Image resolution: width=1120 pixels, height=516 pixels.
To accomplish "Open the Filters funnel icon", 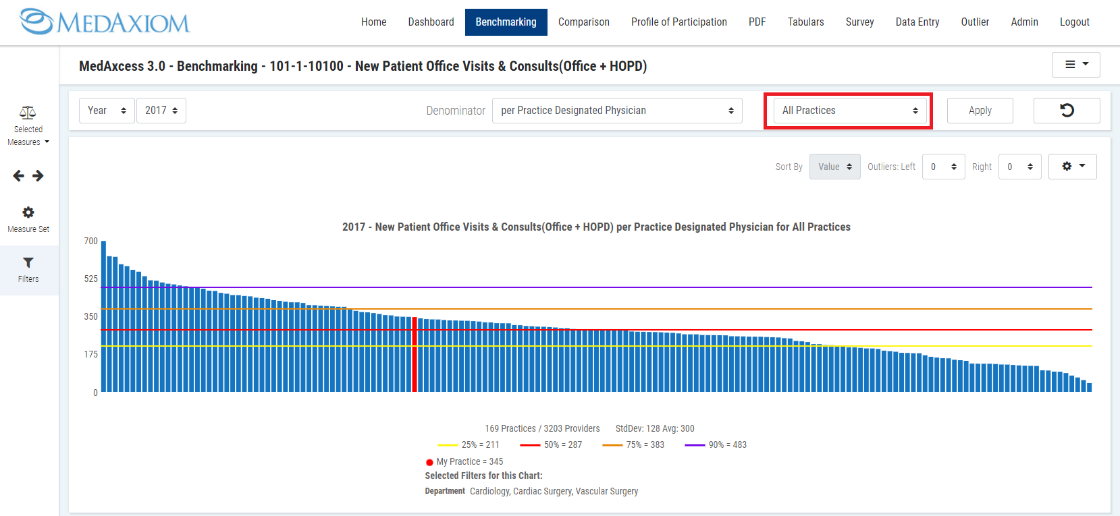I will [x=28, y=262].
